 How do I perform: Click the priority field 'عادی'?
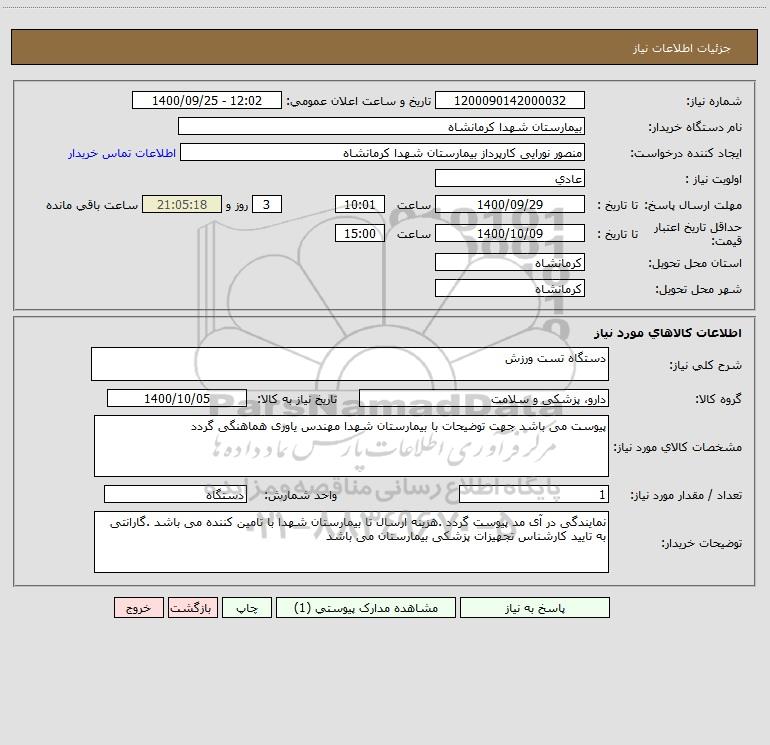coord(510,178)
